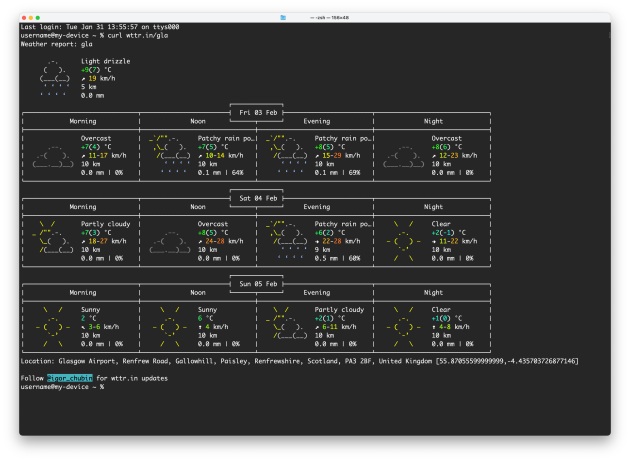Click the Sunday morning temperature '2 °C'
This screenshot has width=630, height=461.
(89, 318)
